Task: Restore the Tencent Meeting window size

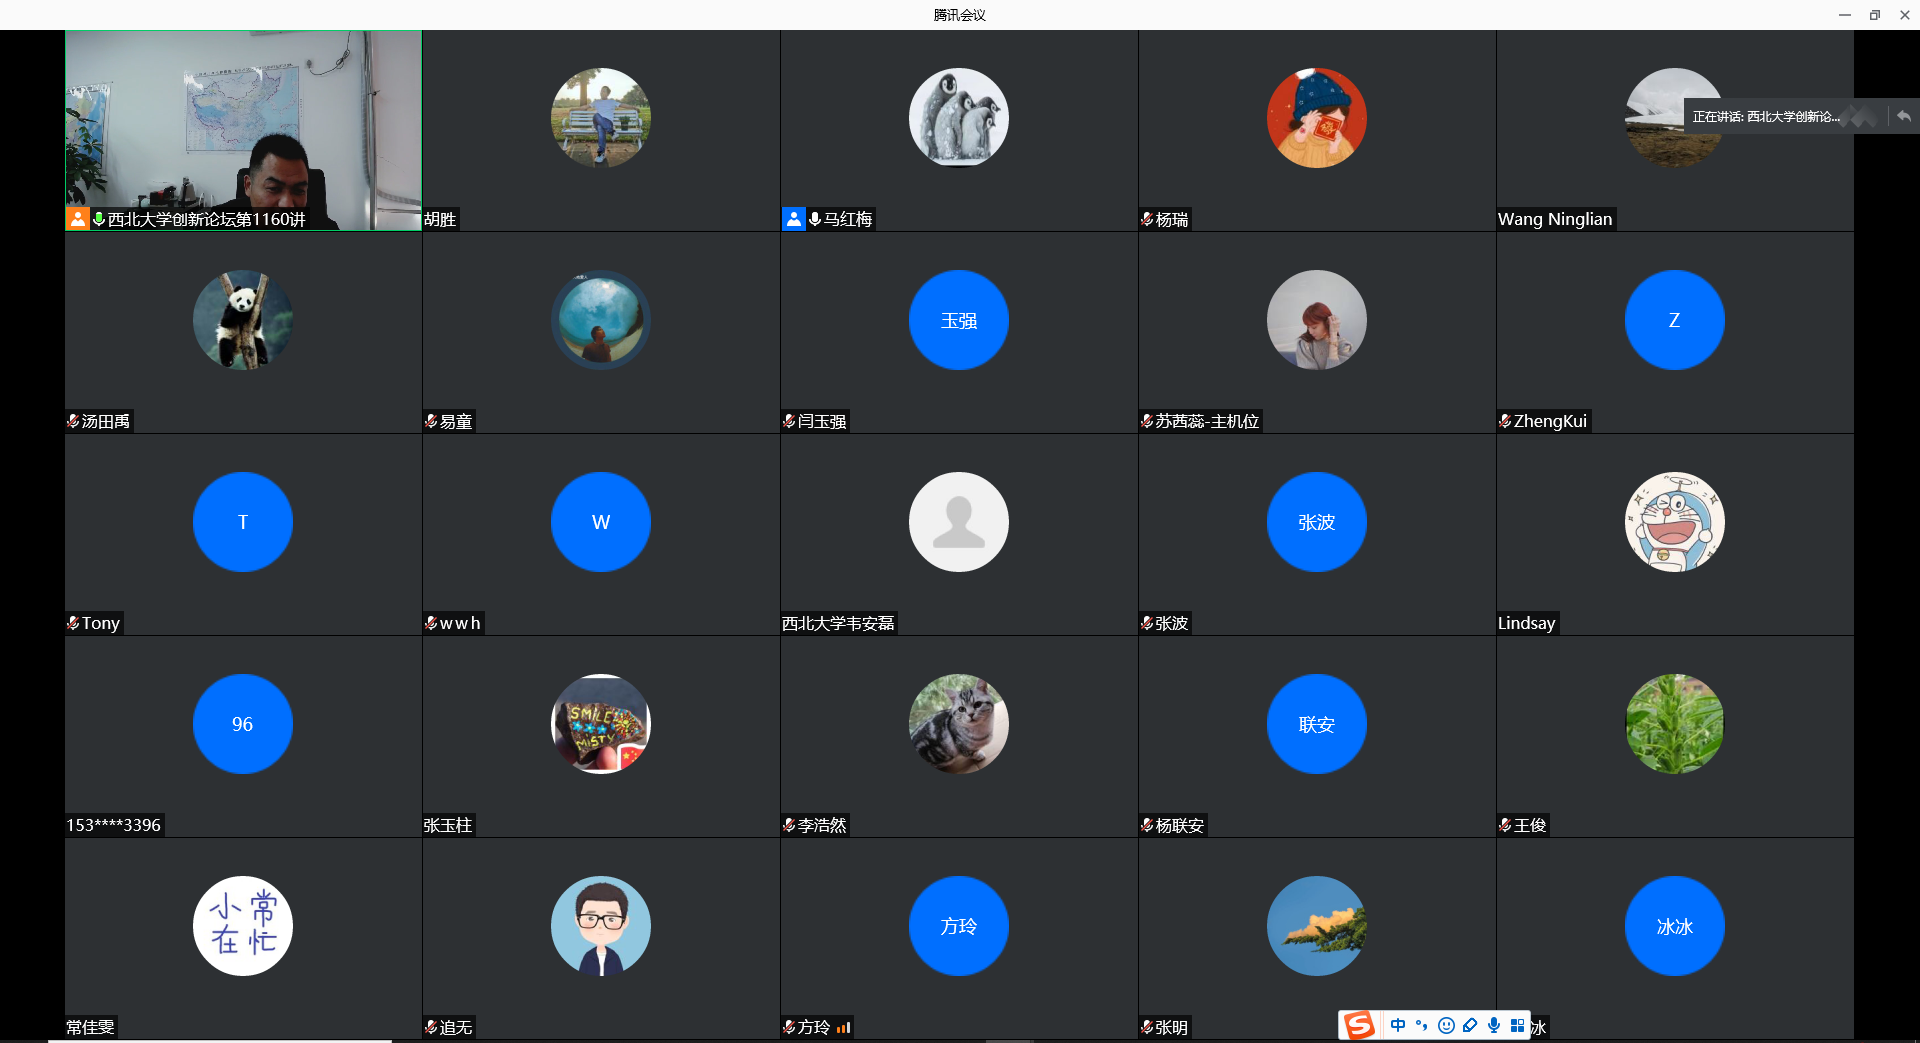Action: (x=1875, y=15)
